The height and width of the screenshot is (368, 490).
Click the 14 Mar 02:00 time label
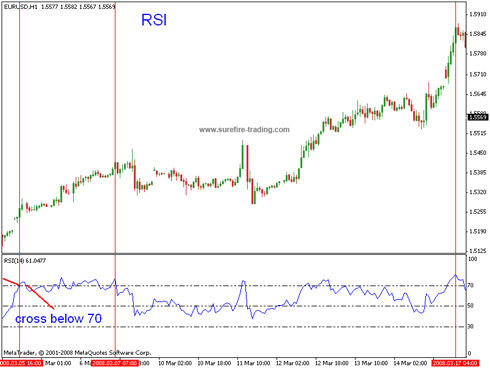(410, 363)
